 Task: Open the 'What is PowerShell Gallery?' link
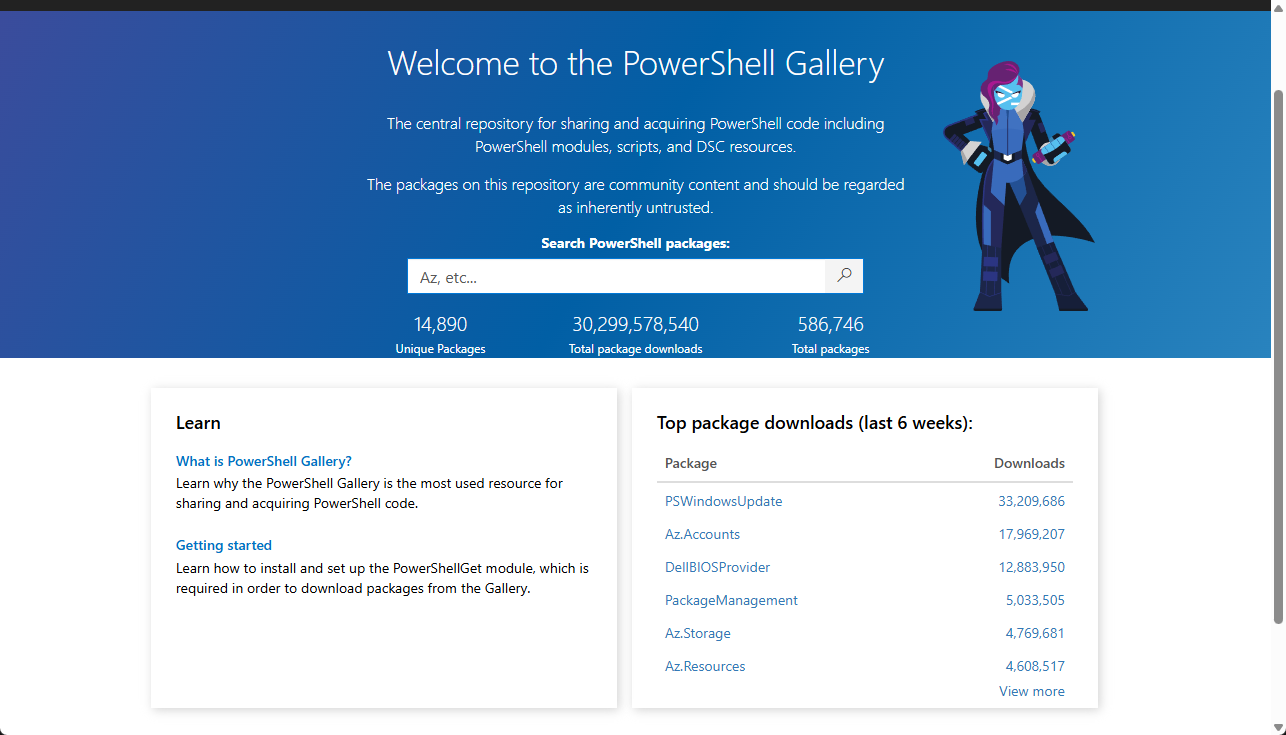pos(264,461)
